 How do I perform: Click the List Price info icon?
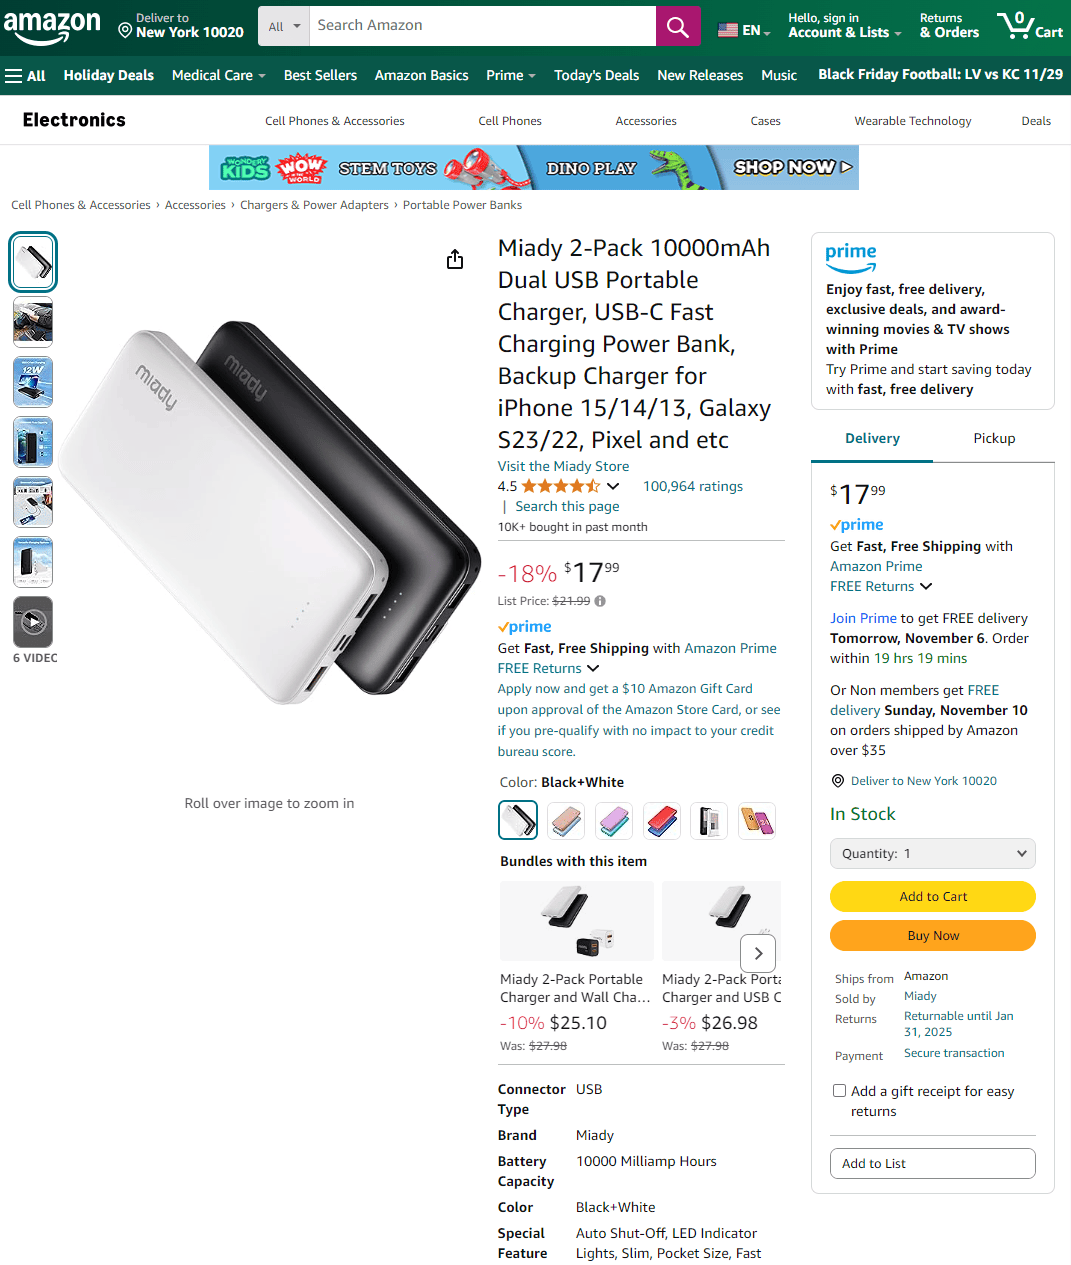click(600, 601)
